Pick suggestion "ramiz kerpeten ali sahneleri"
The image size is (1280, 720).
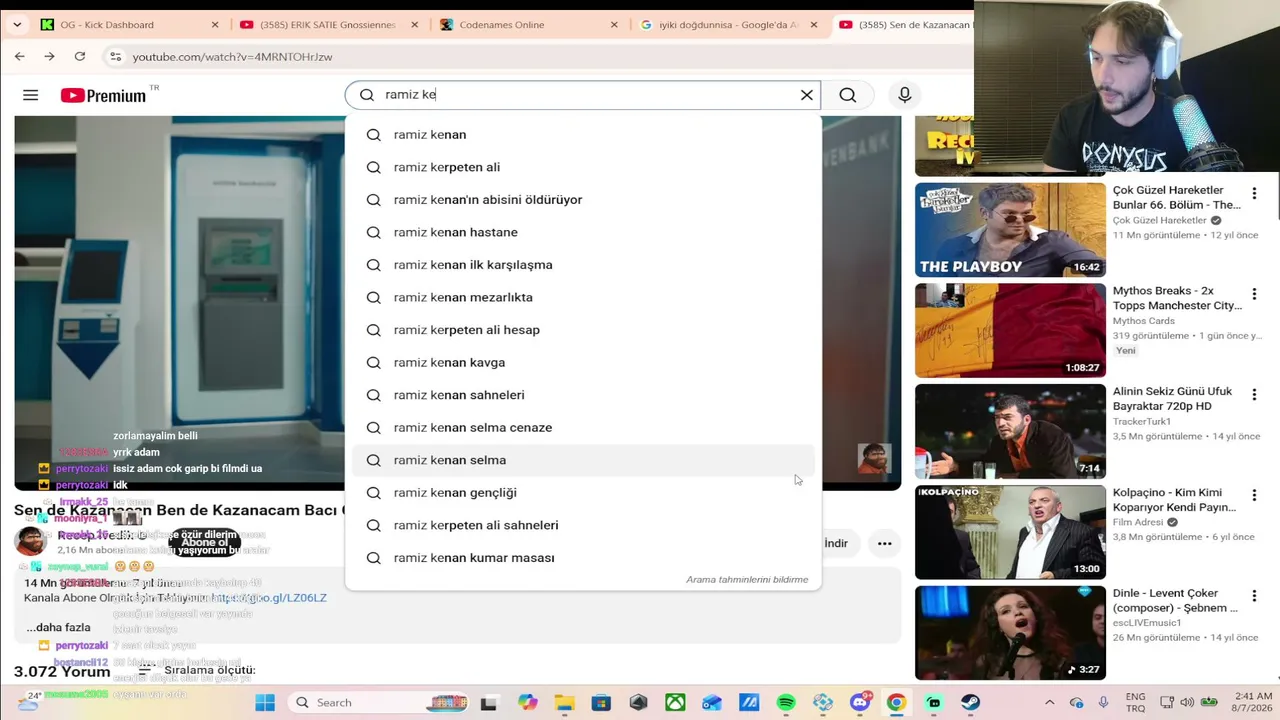pyautogui.click(x=583, y=525)
